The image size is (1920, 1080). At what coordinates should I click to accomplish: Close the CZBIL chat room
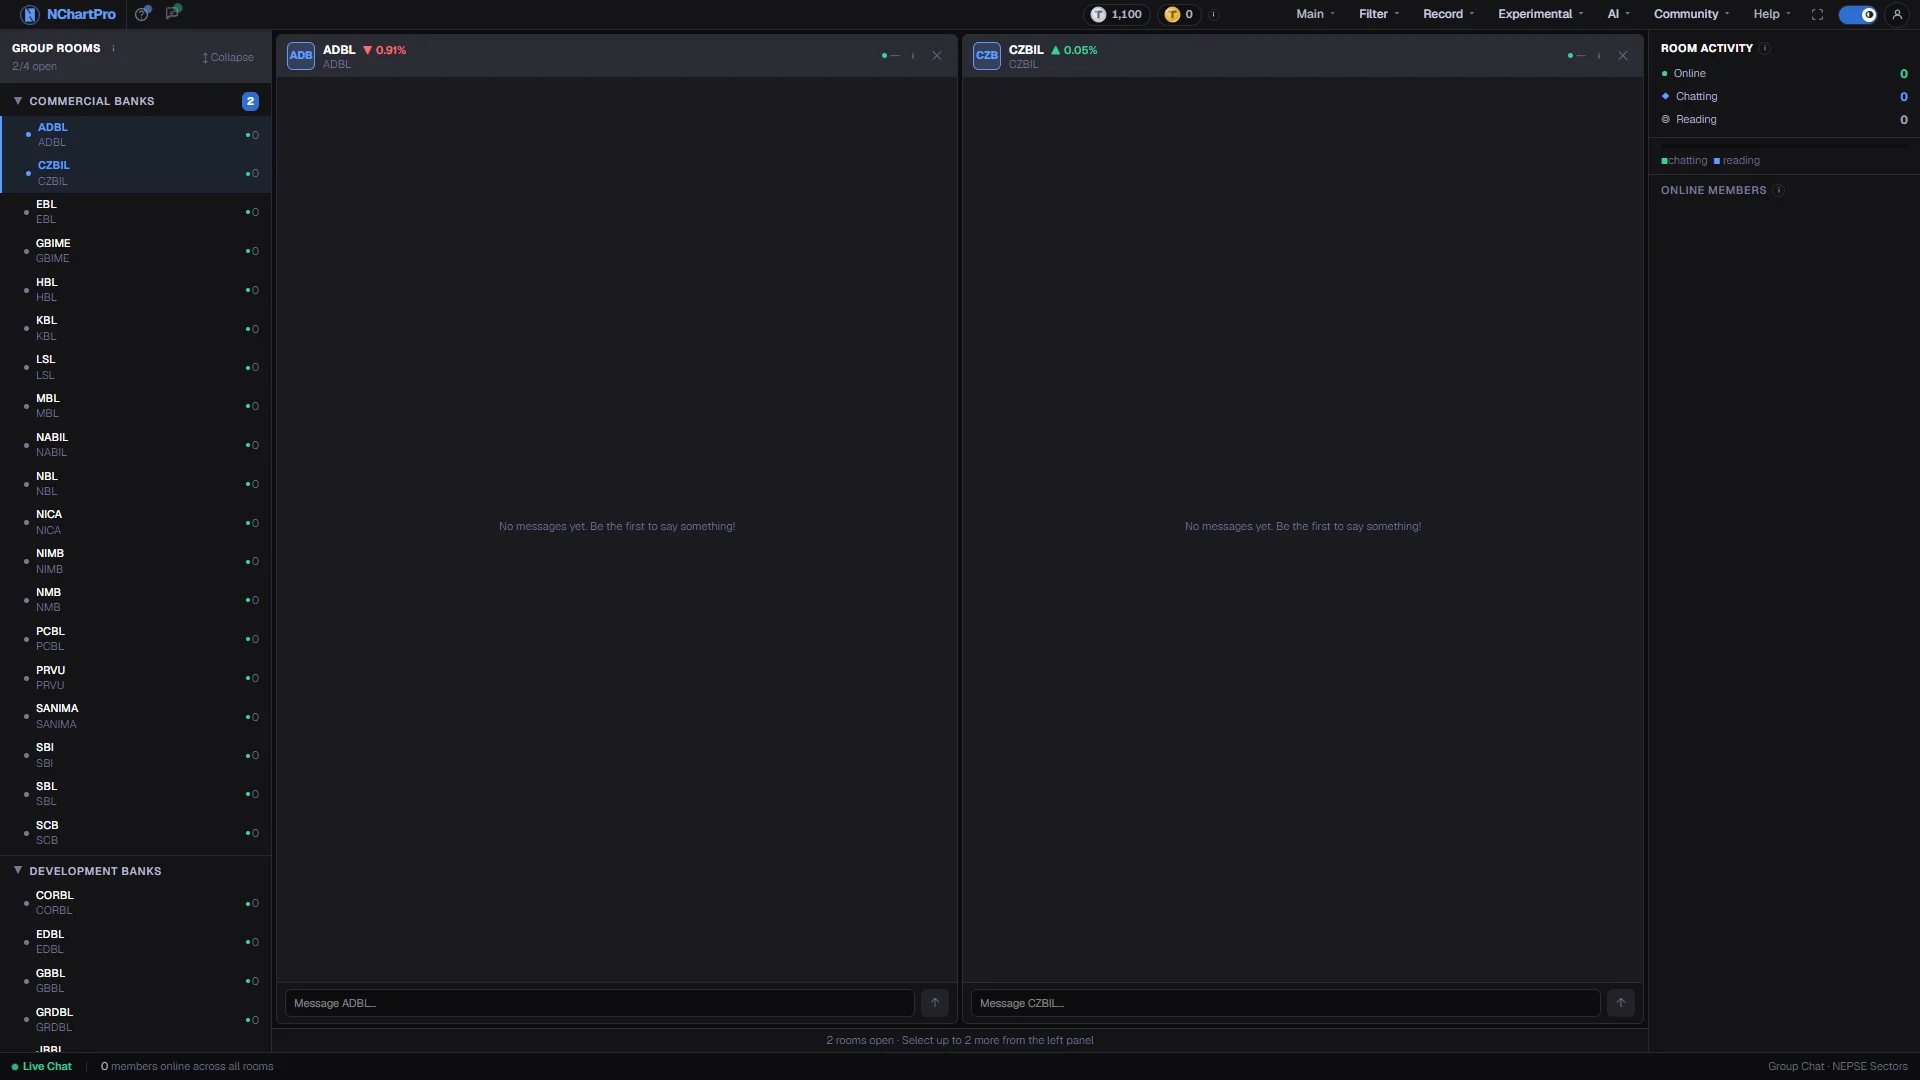pyautogui.click(x=1623, y=56)
